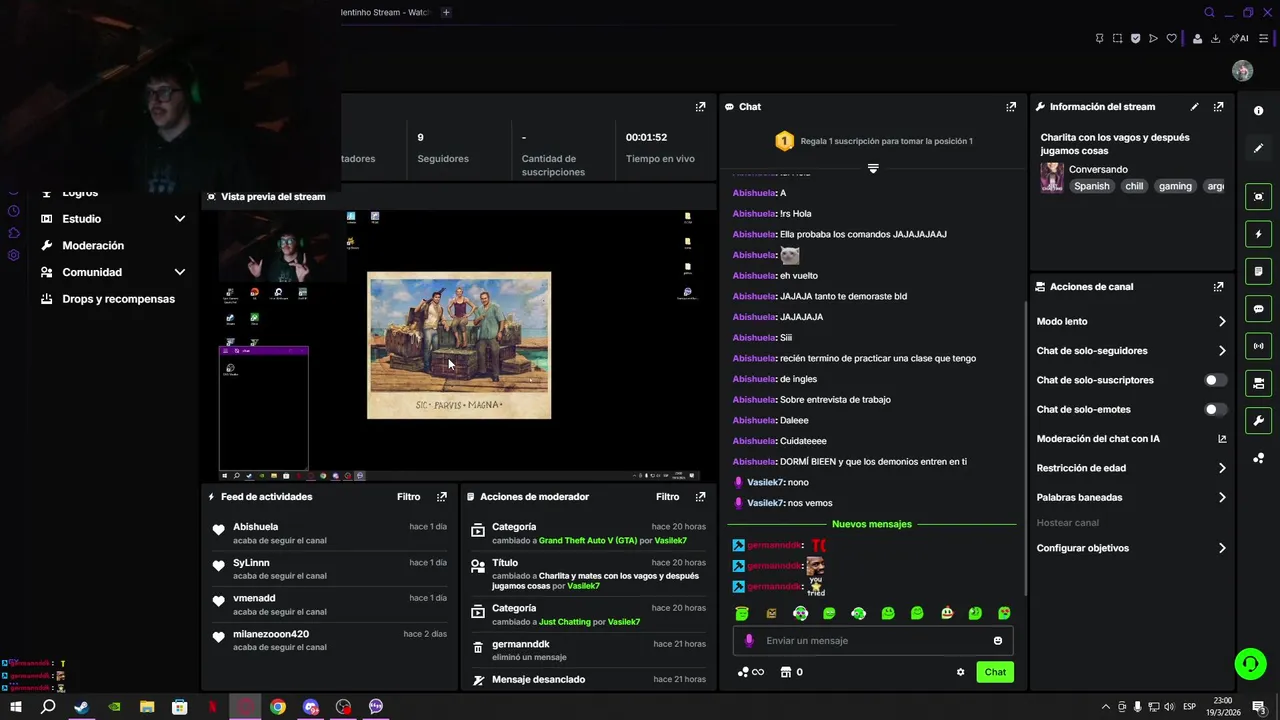Open Configurar objetivos options
Screen dimensions: 1280x720
[x=1131, y=548]
